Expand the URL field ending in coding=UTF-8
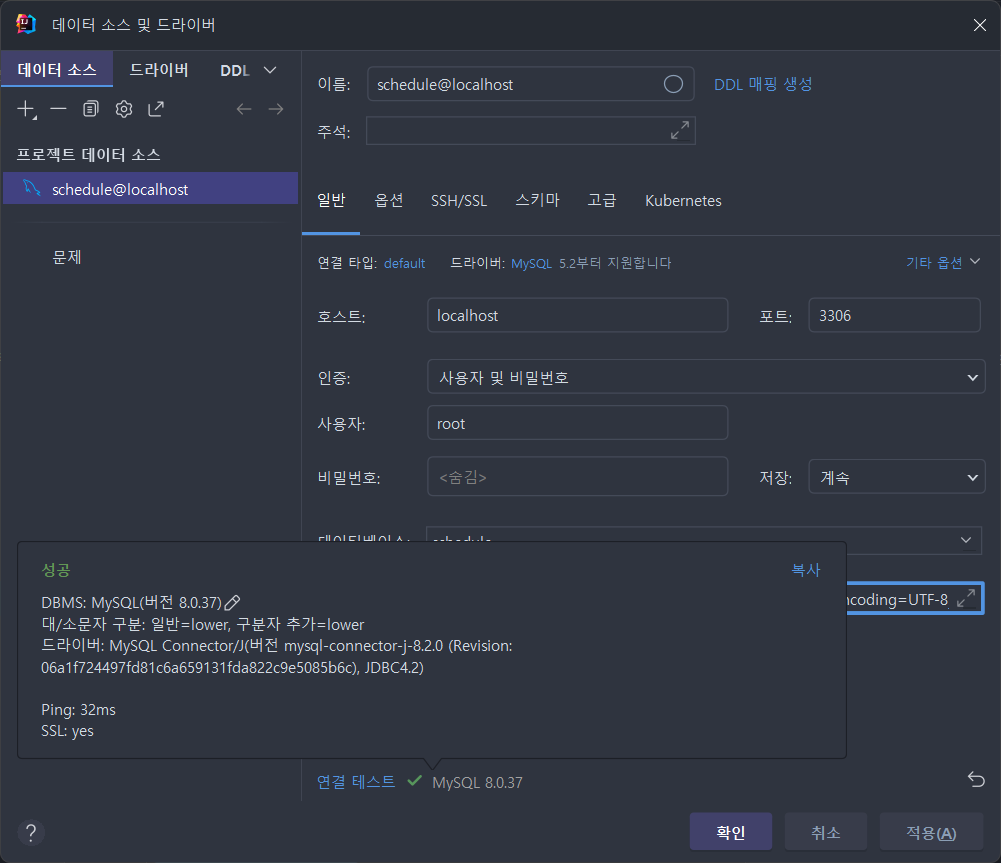The width and height of the screenshot is (1001, 863). pyautogui.click(x=967, y=598)
